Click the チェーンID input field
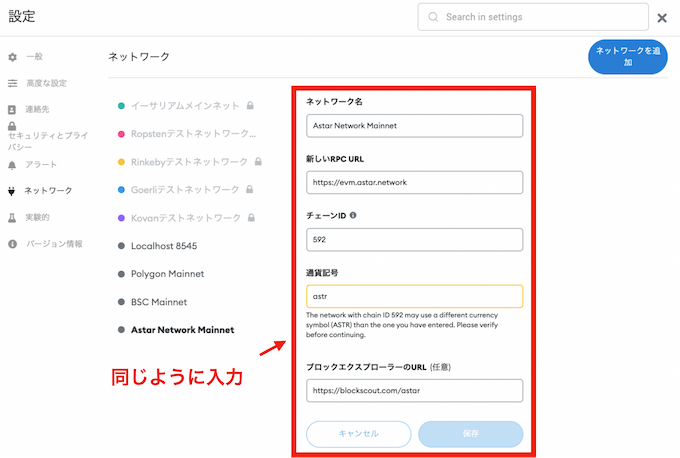This screenshot has width=680, height=458. pos(415,239)
